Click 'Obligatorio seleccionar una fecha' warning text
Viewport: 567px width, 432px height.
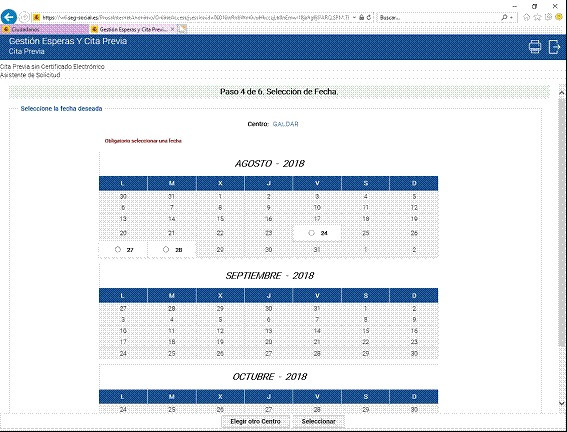click(x=143, y=141)
